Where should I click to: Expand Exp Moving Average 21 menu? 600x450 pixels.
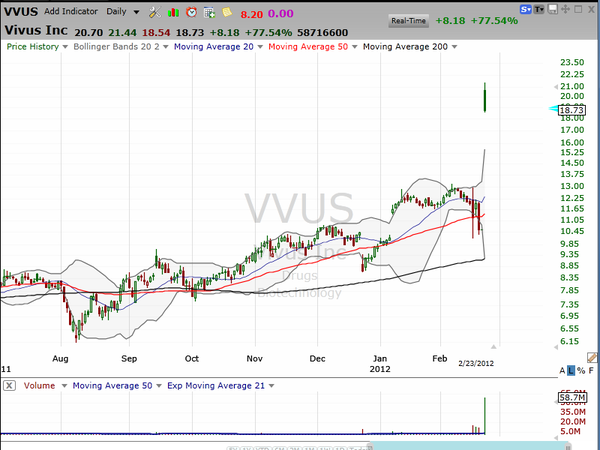click(x=271, y=386)
